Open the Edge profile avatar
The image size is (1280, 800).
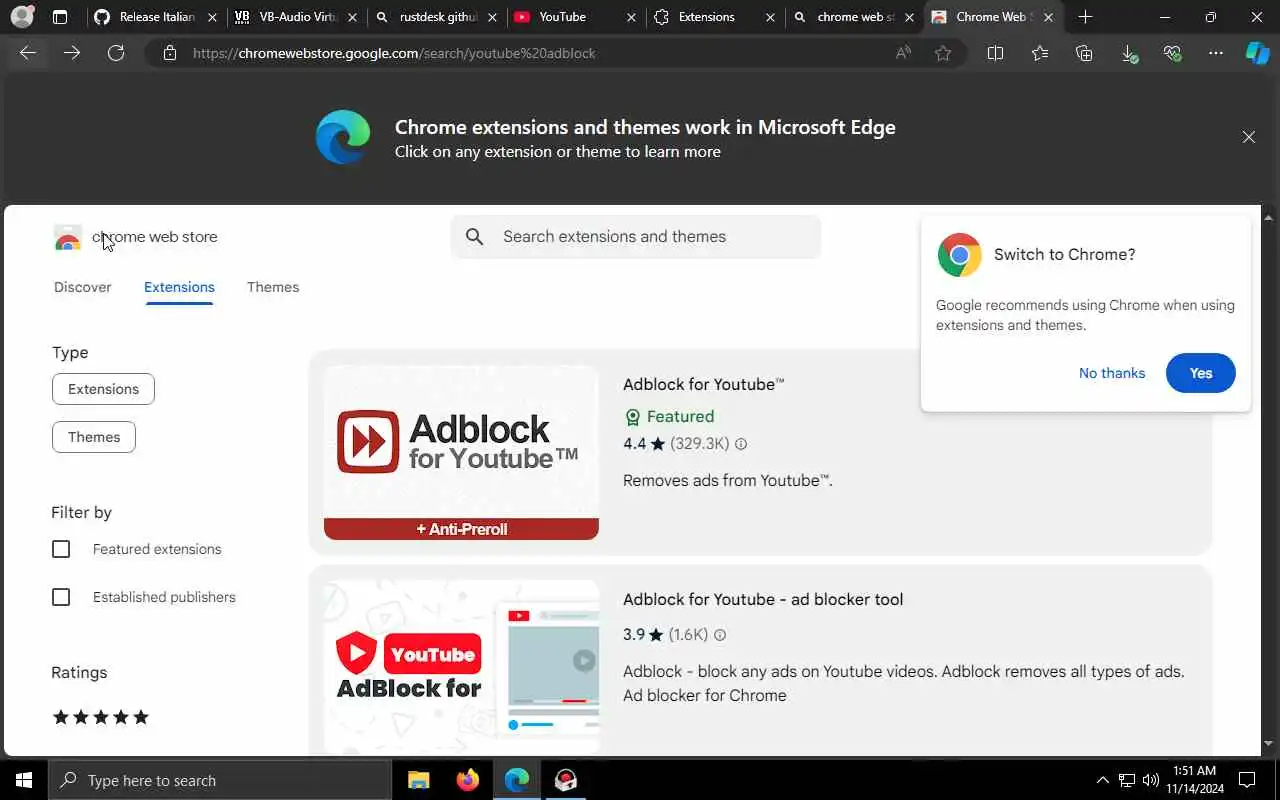[x=22, y=17]
